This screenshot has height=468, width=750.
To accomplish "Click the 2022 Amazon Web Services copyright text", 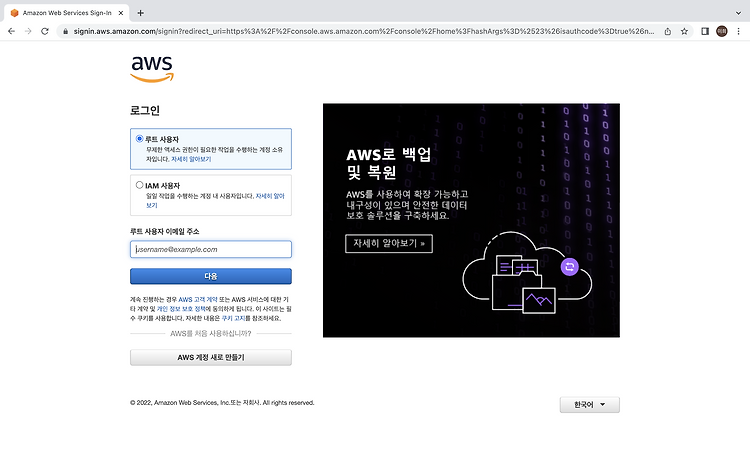I will pos(222,403).
